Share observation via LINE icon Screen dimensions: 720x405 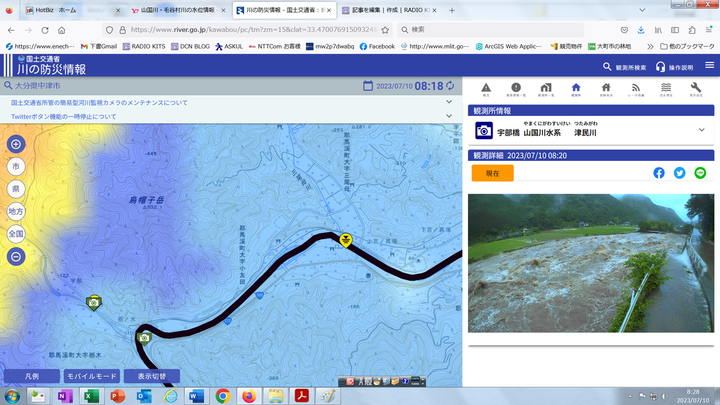(701, 173)
